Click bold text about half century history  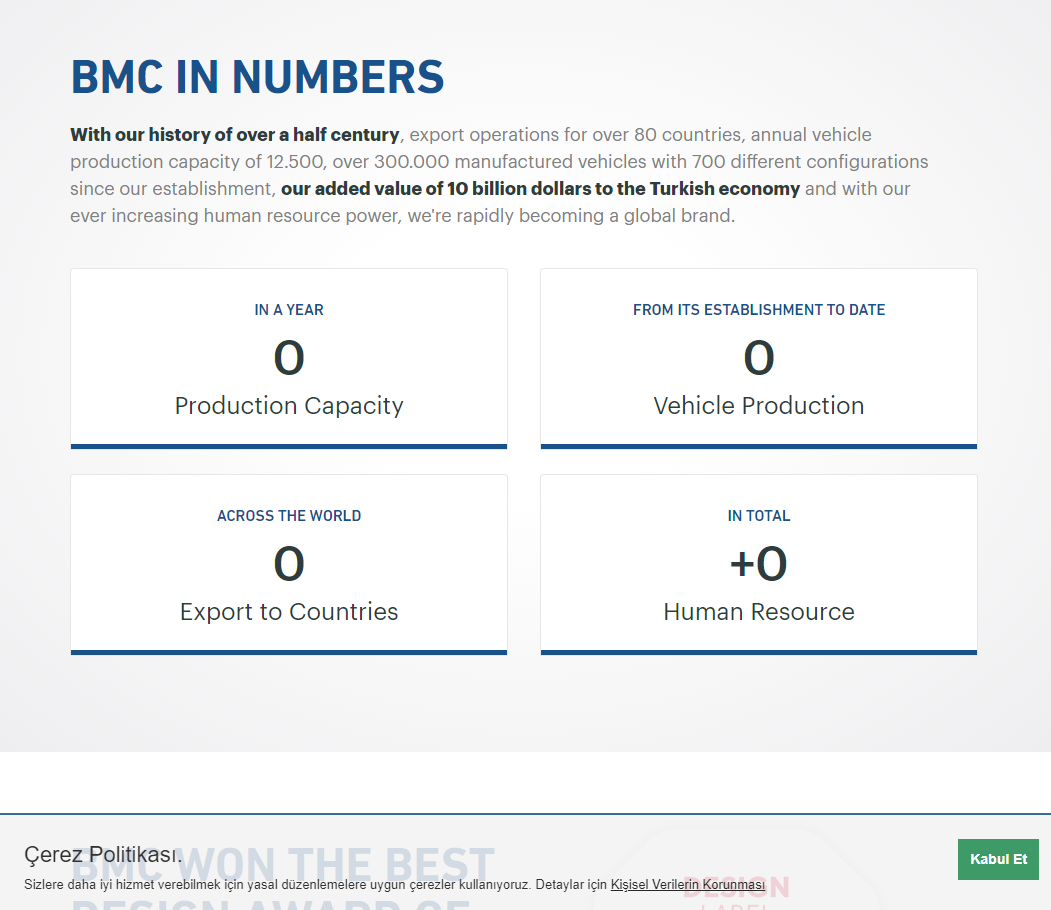click(x=235, y=135)
